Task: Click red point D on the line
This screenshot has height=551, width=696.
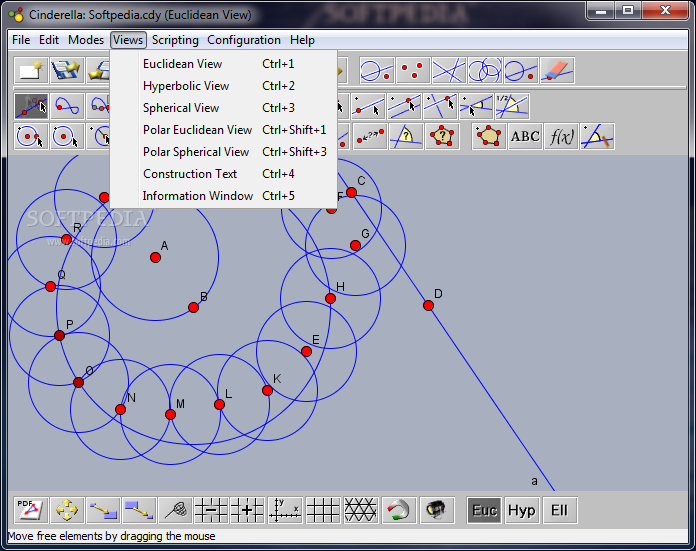Action: pyautogui.click(x=428, y=305)
